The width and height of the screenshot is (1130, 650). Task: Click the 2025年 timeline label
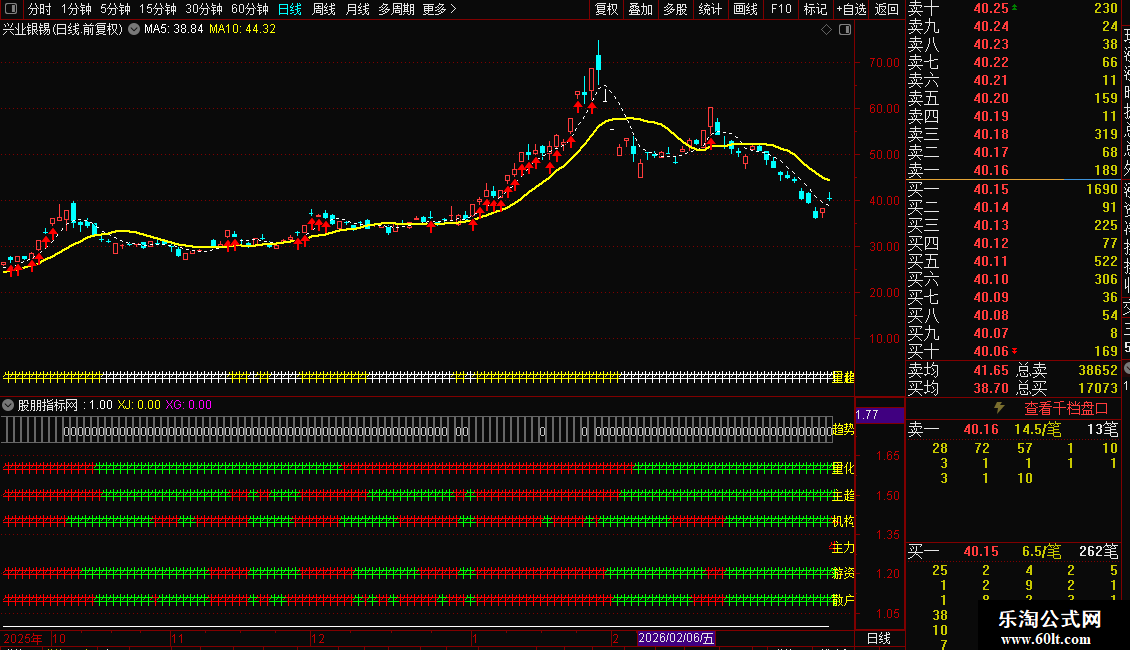pos(23,638)
